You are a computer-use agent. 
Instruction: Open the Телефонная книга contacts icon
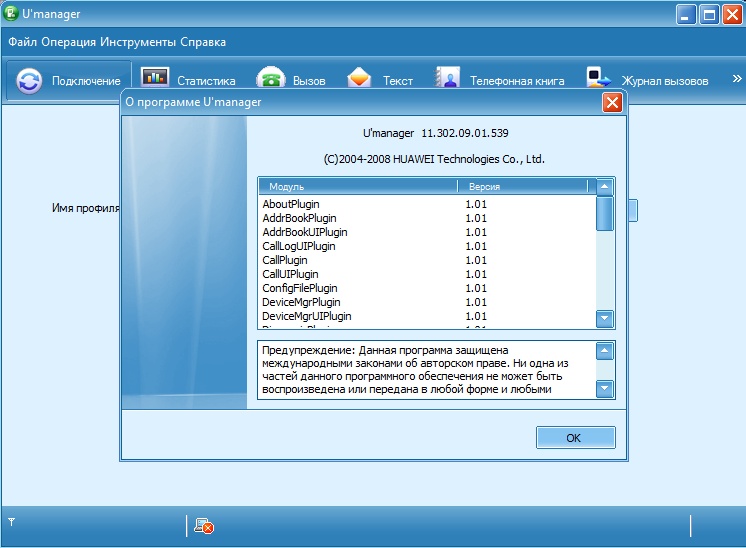tap(448, 80)
